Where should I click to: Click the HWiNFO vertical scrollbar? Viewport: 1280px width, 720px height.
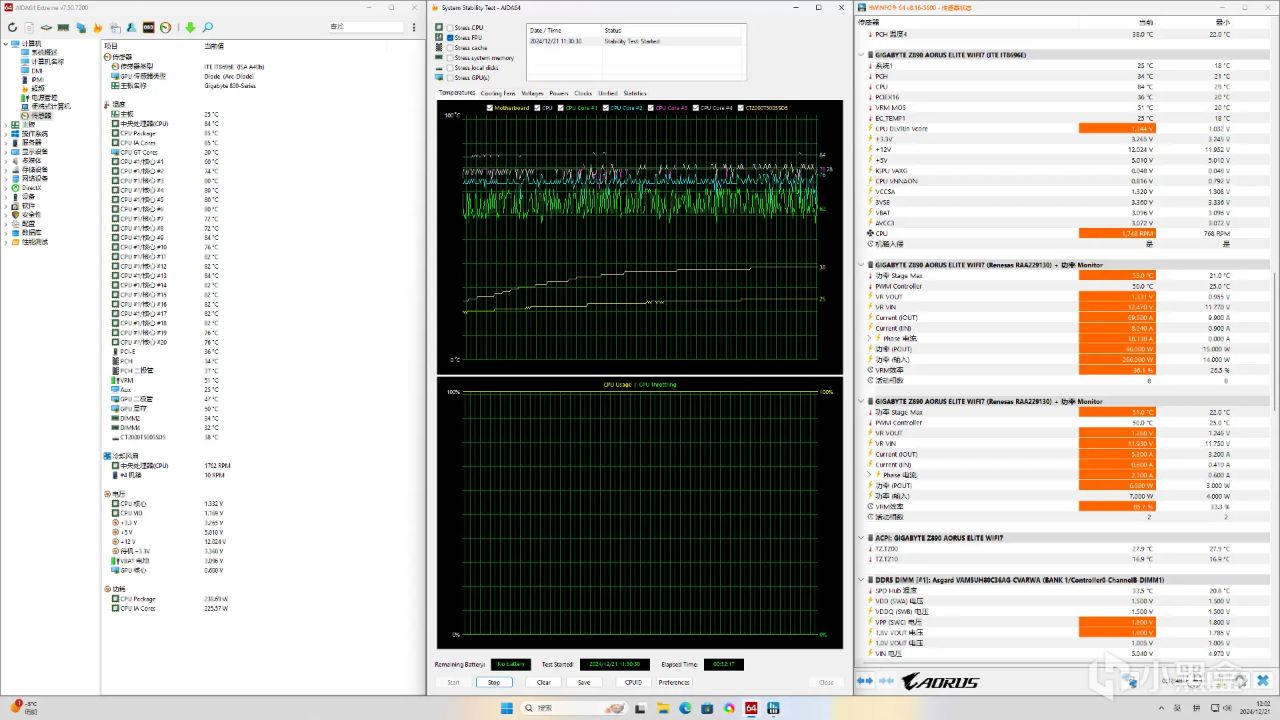coord(1276,340)
